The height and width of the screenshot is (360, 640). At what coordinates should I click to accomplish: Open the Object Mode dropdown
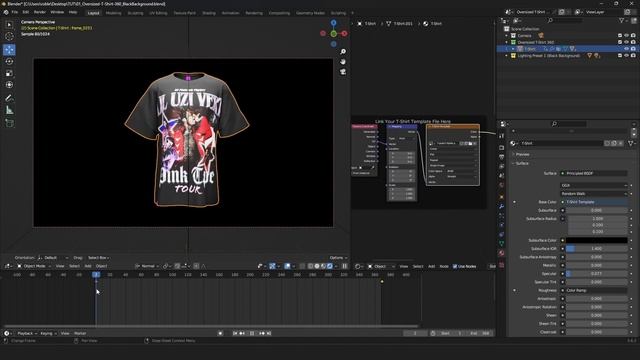[x=34, y=266]
